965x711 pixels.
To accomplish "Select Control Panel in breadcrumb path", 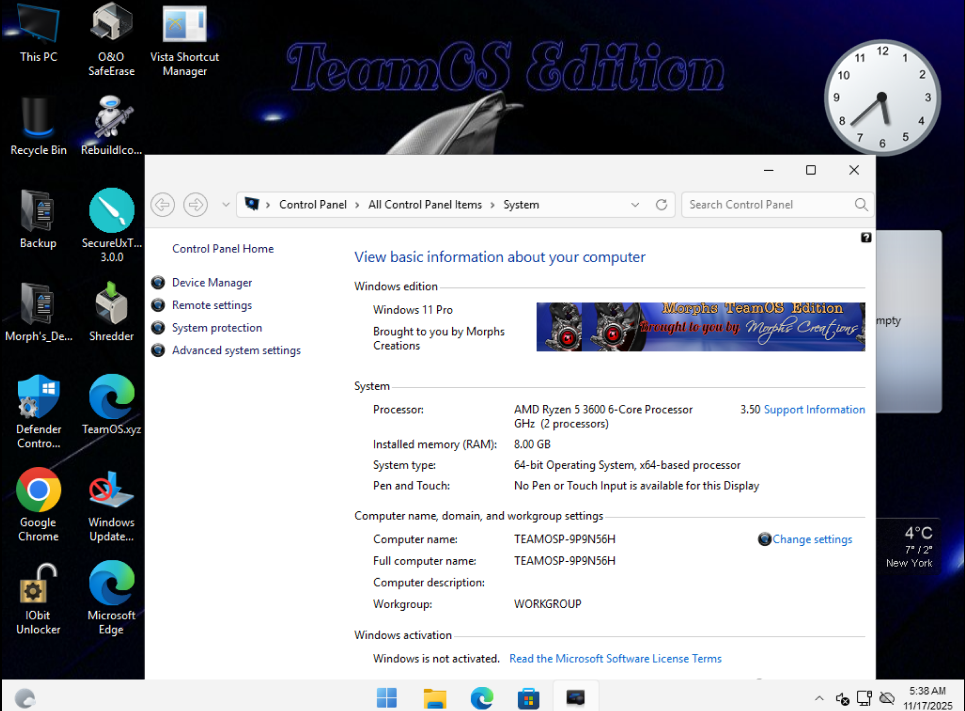I will click(312, 205).
